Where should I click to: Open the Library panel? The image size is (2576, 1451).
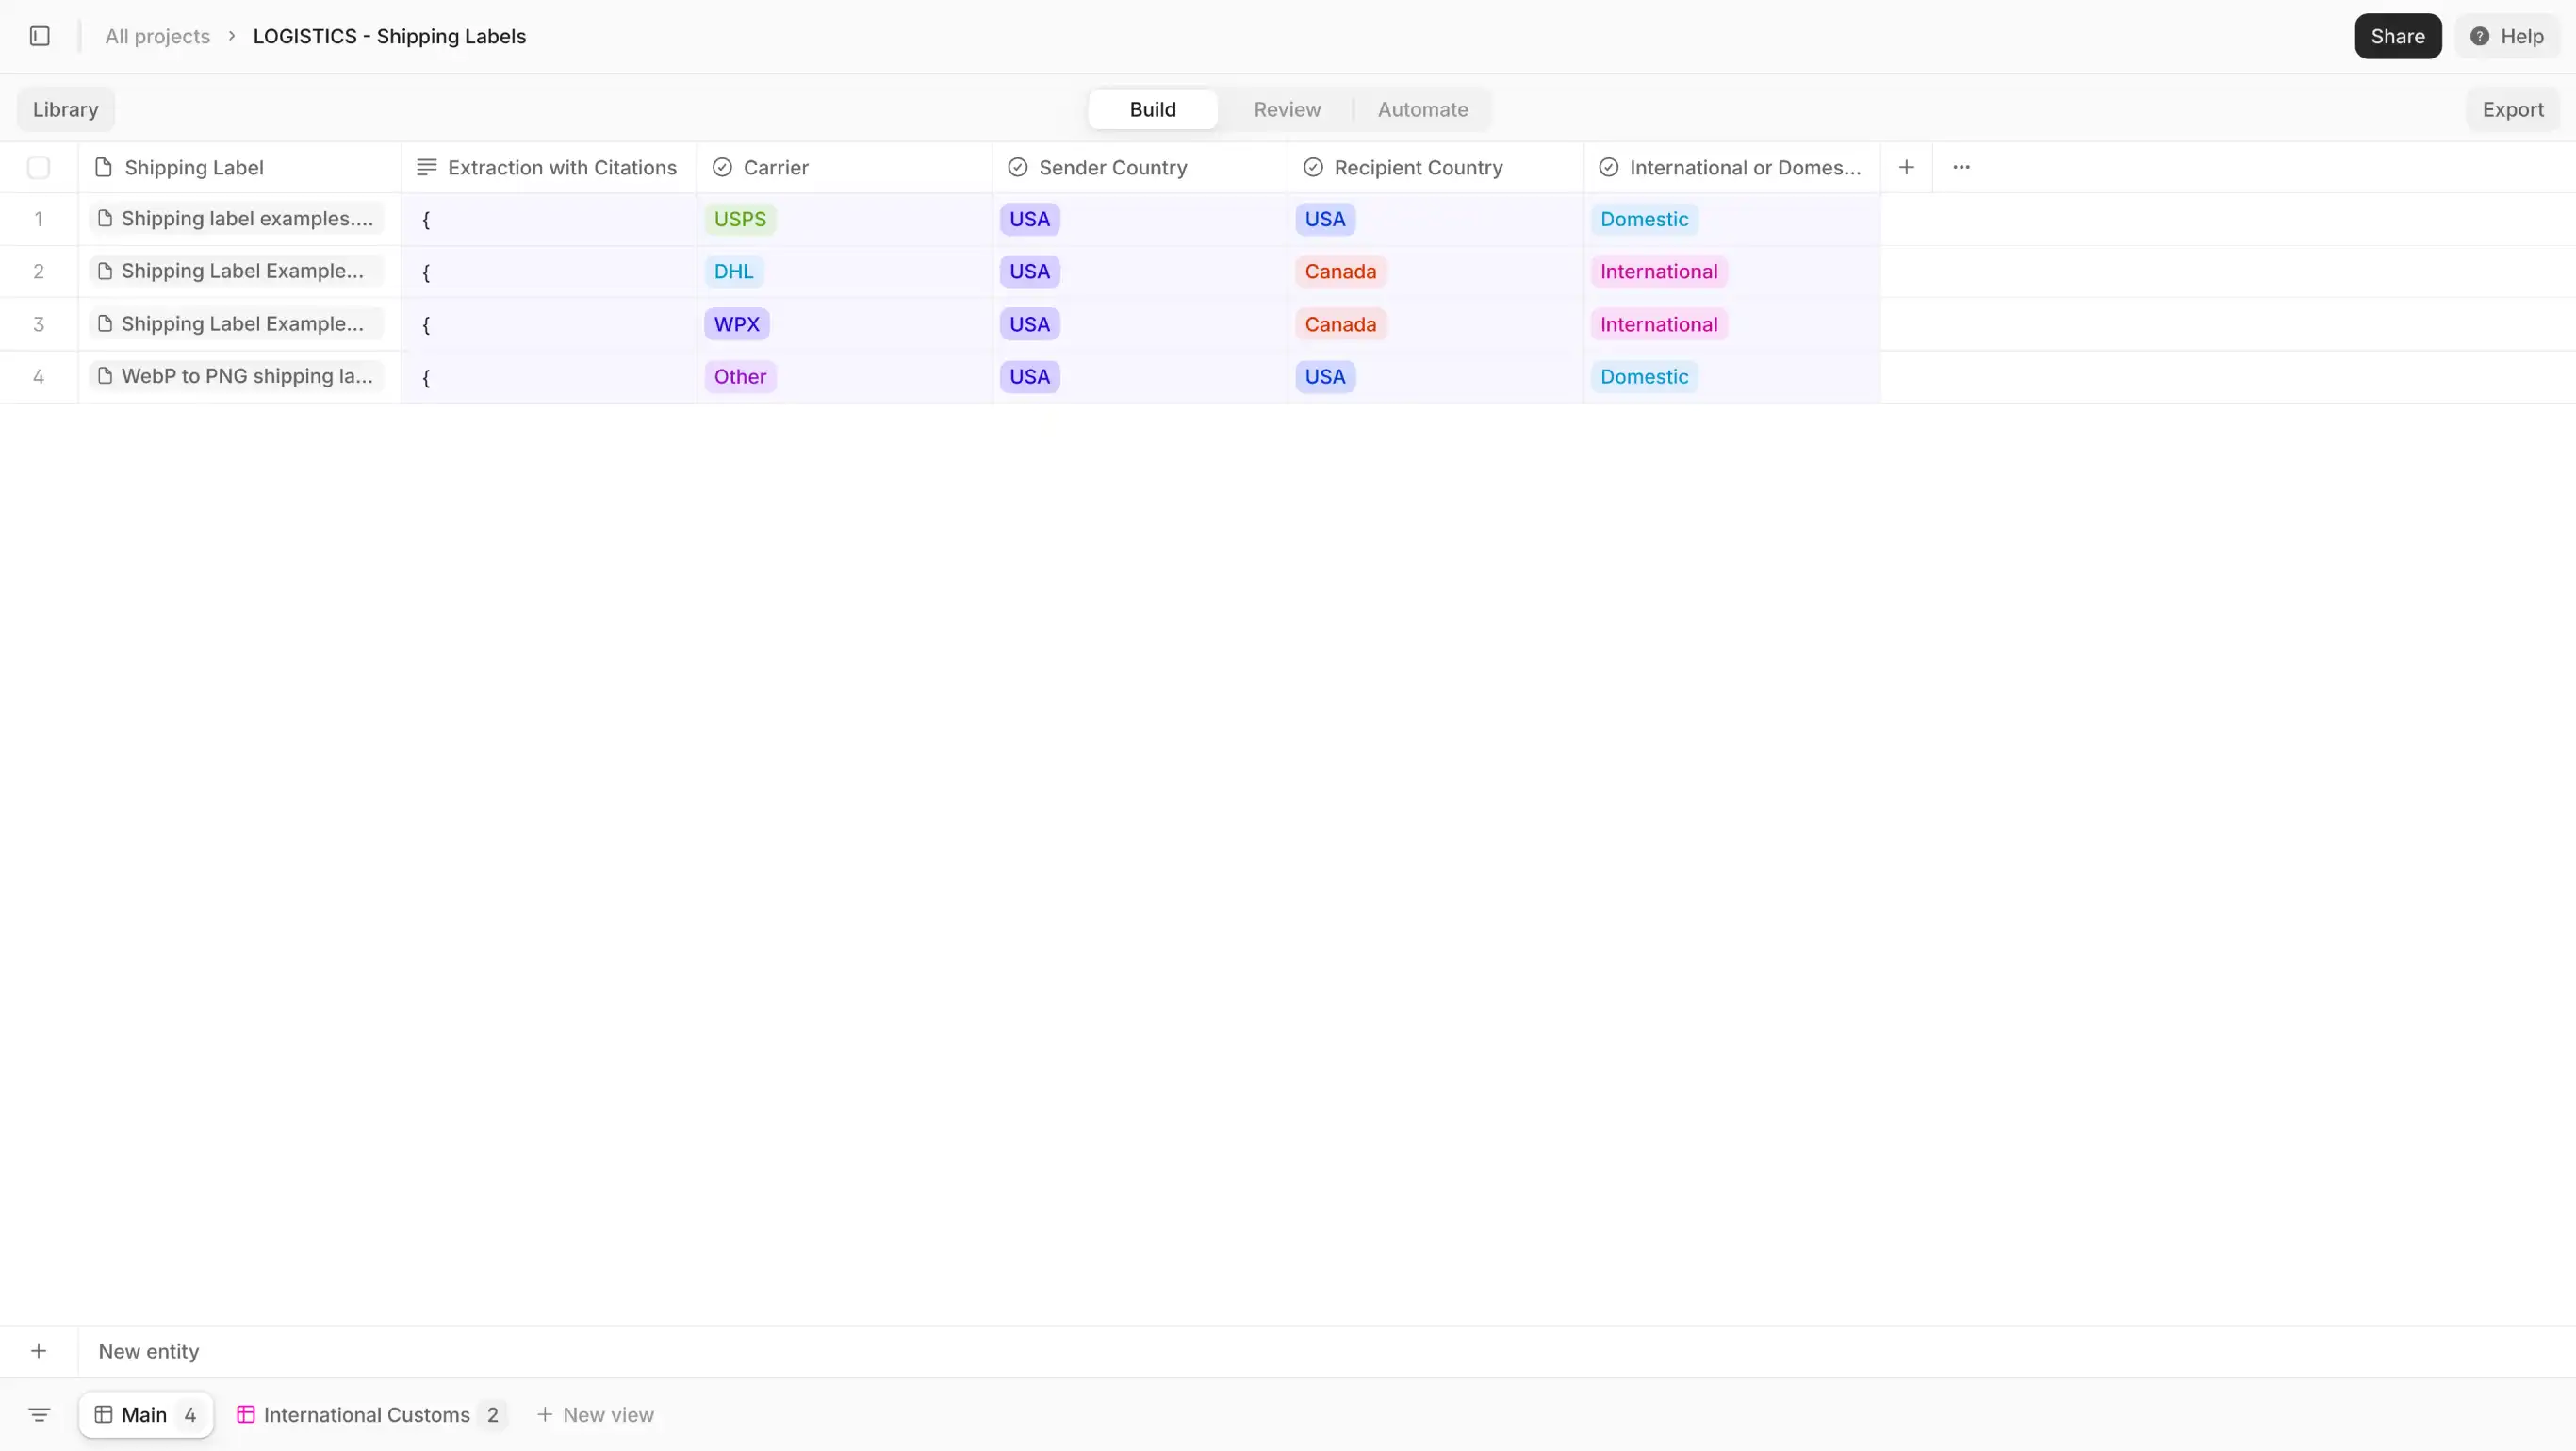65,109
